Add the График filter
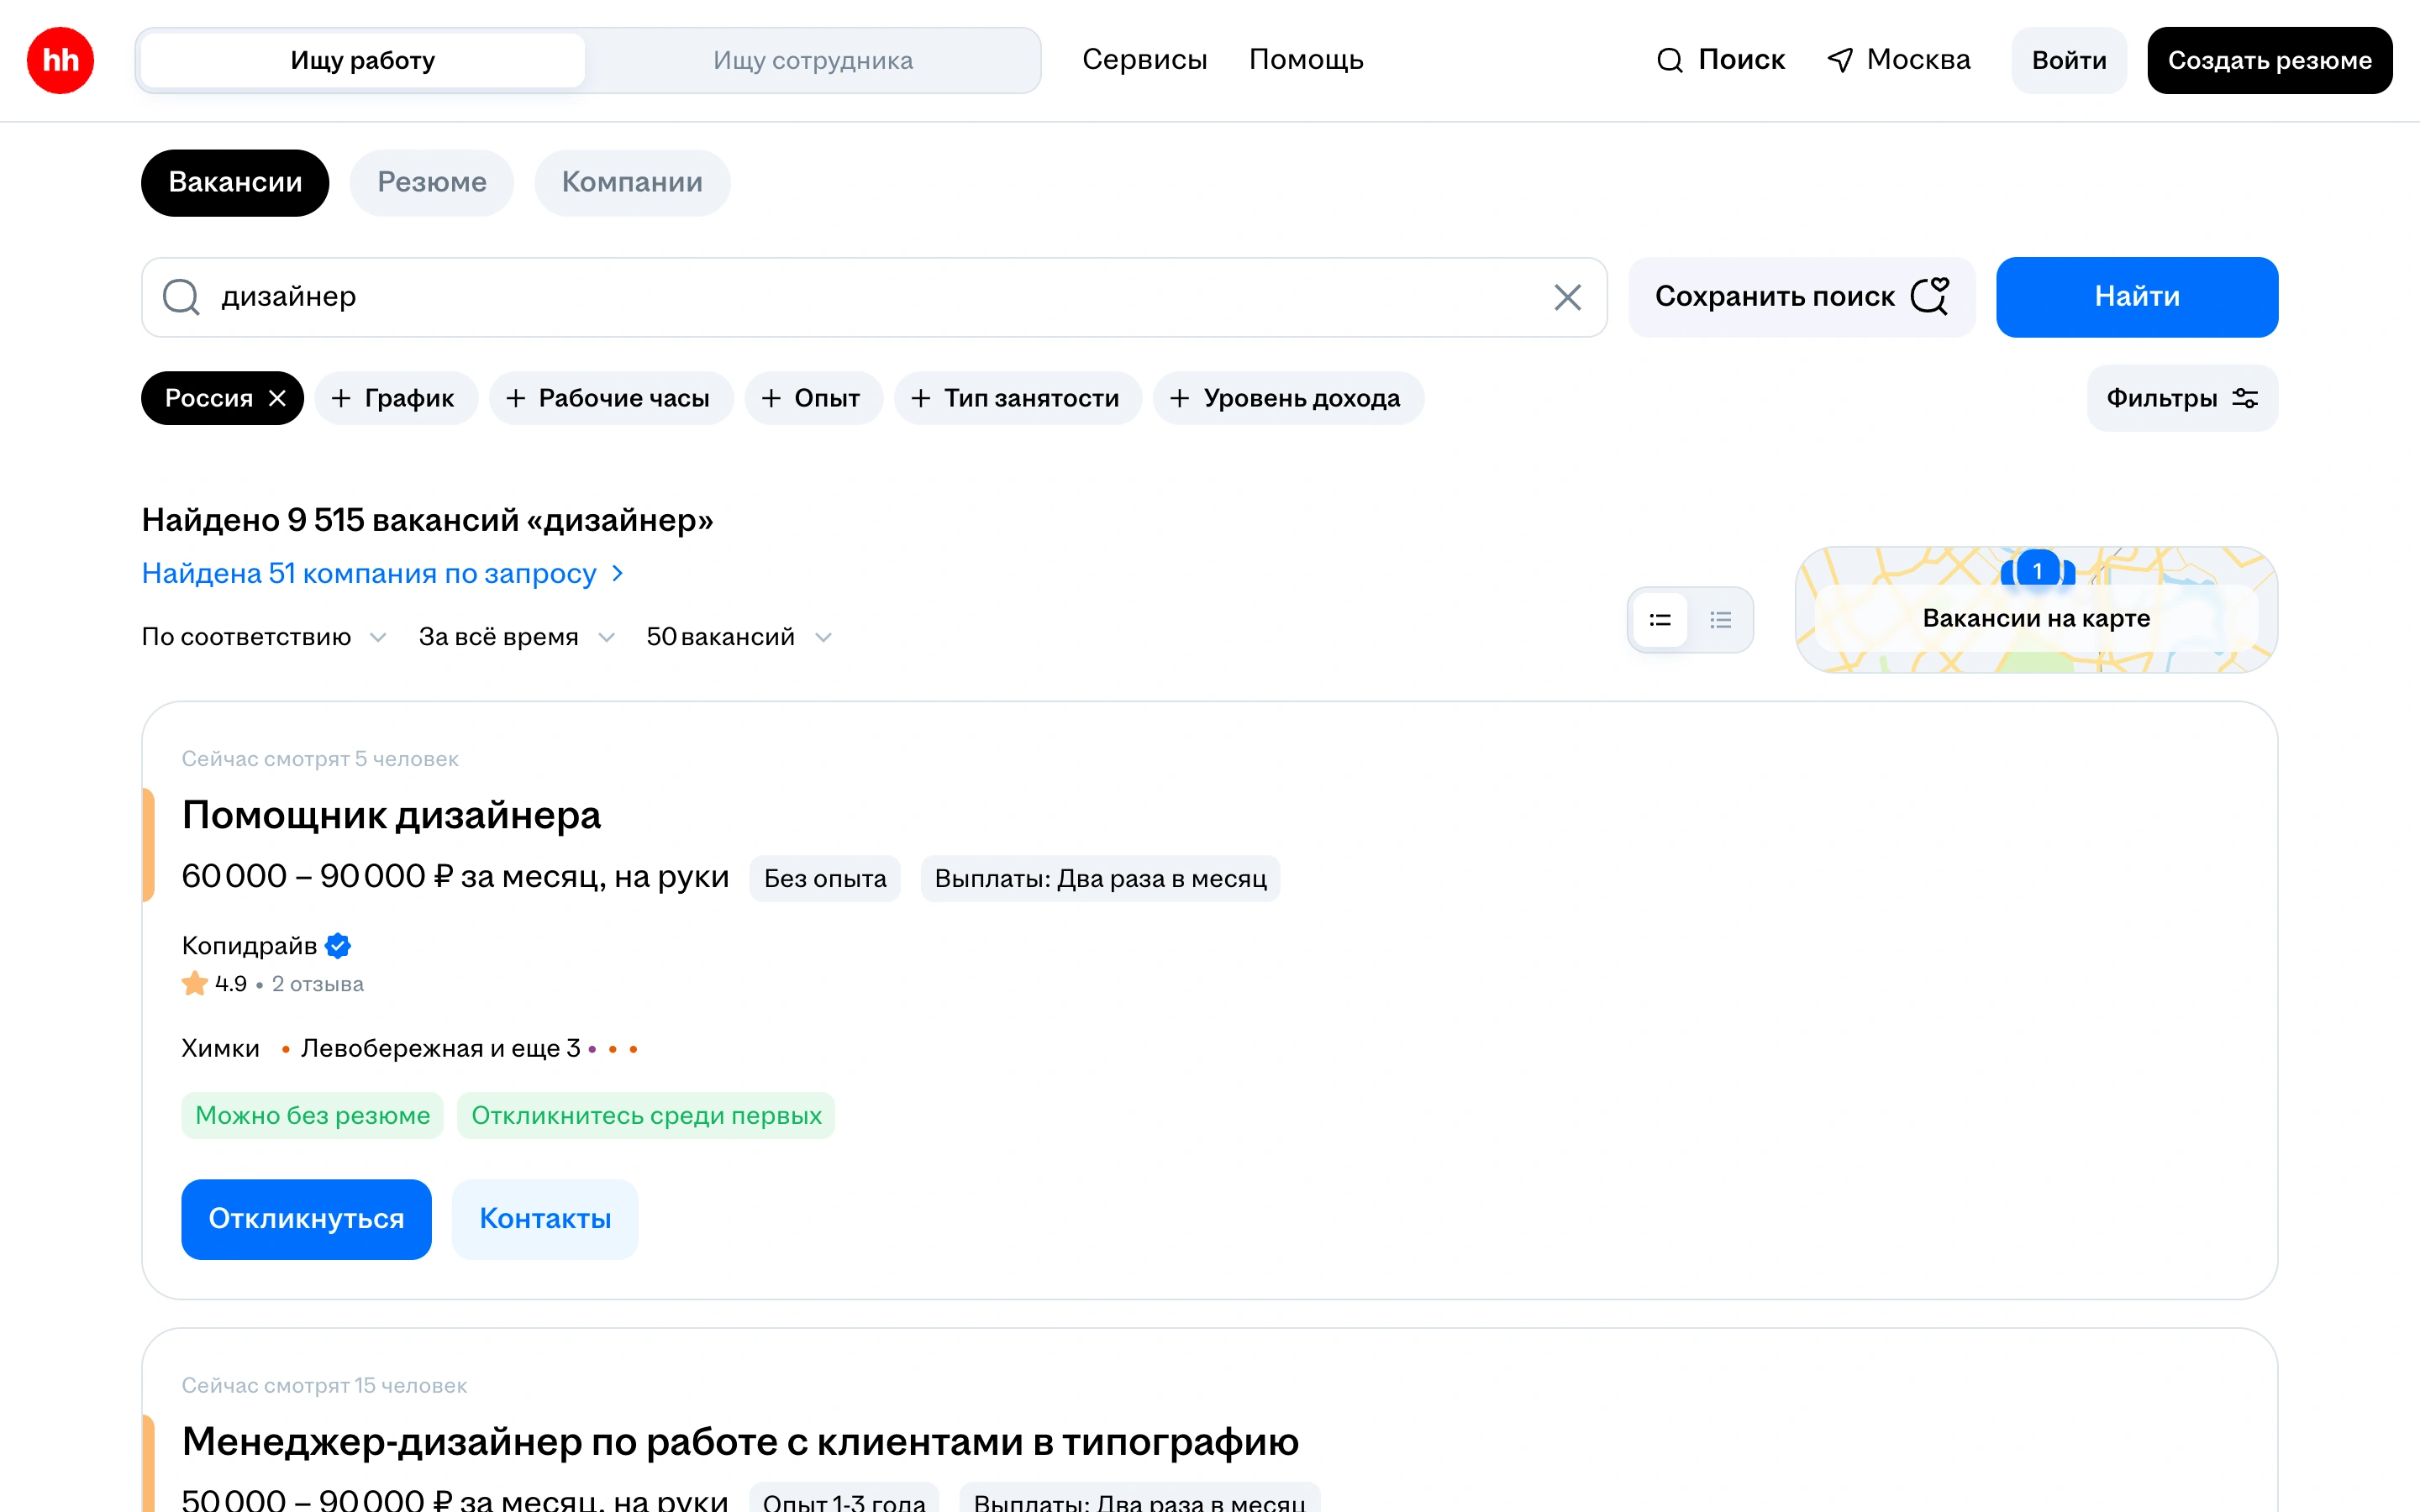The height and width of the screenshot is (1512, 2420). 396,398
